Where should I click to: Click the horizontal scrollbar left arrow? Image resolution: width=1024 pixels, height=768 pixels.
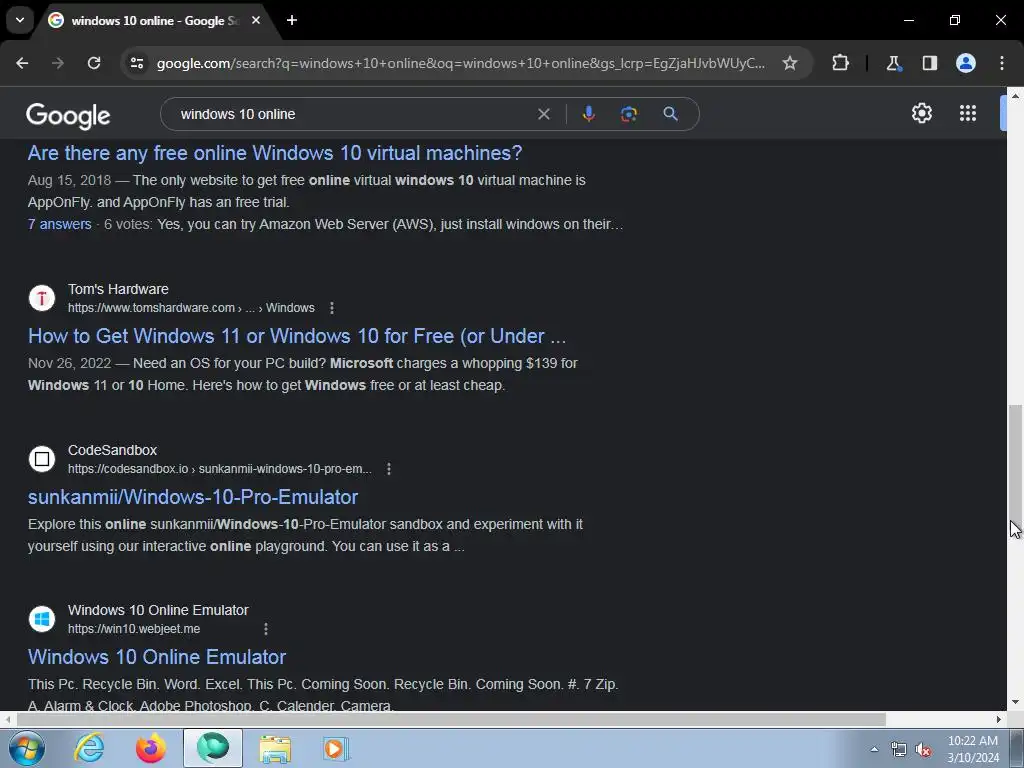(x=7, y=719)
